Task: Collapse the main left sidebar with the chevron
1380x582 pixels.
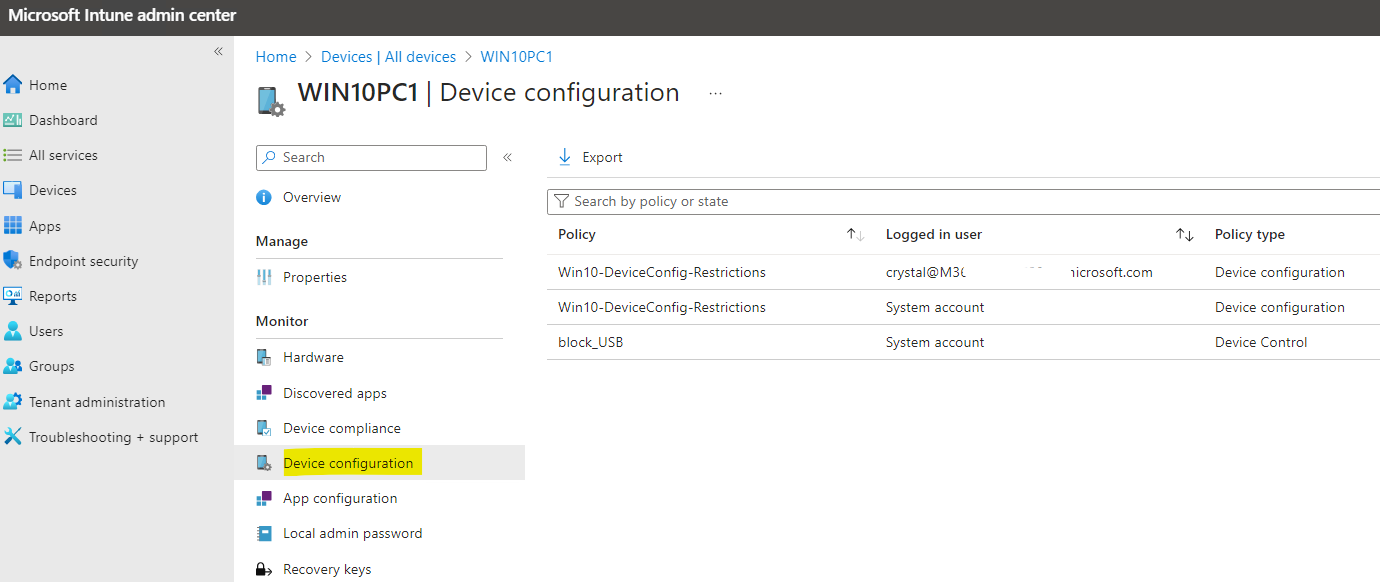Action: coord(218,51)
